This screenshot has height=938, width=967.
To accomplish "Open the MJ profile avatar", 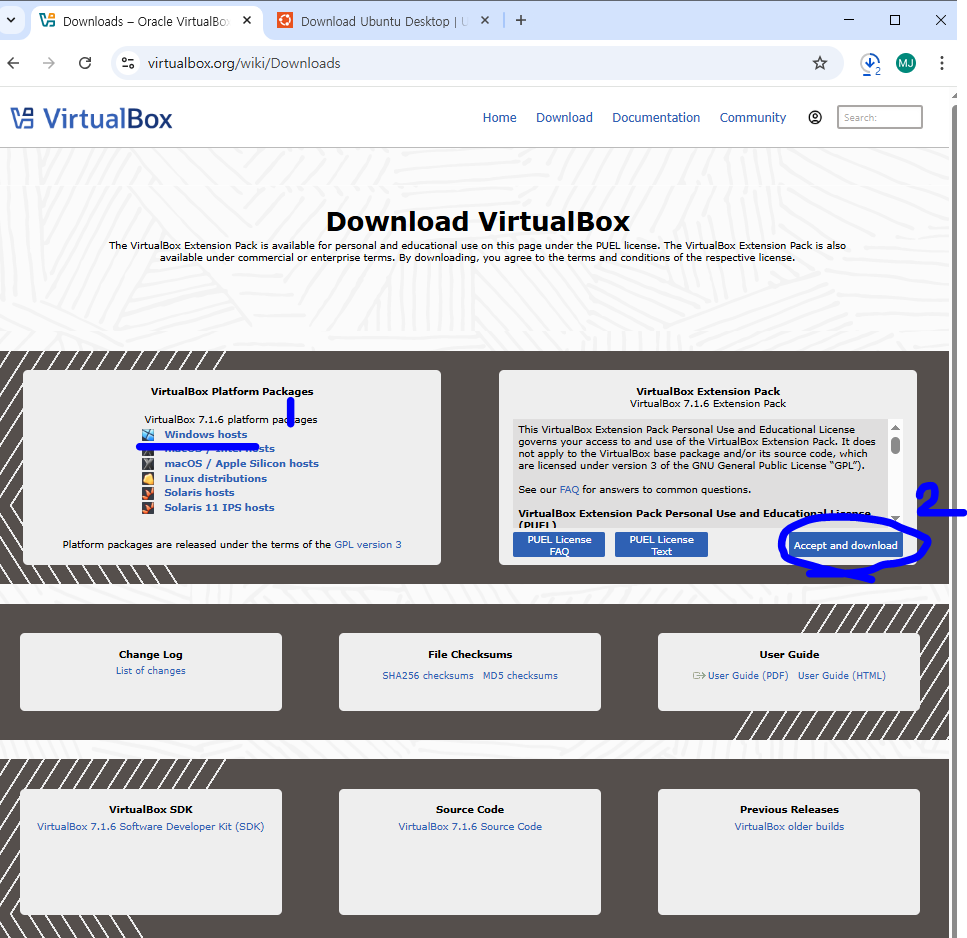I will tap(906, 63).
